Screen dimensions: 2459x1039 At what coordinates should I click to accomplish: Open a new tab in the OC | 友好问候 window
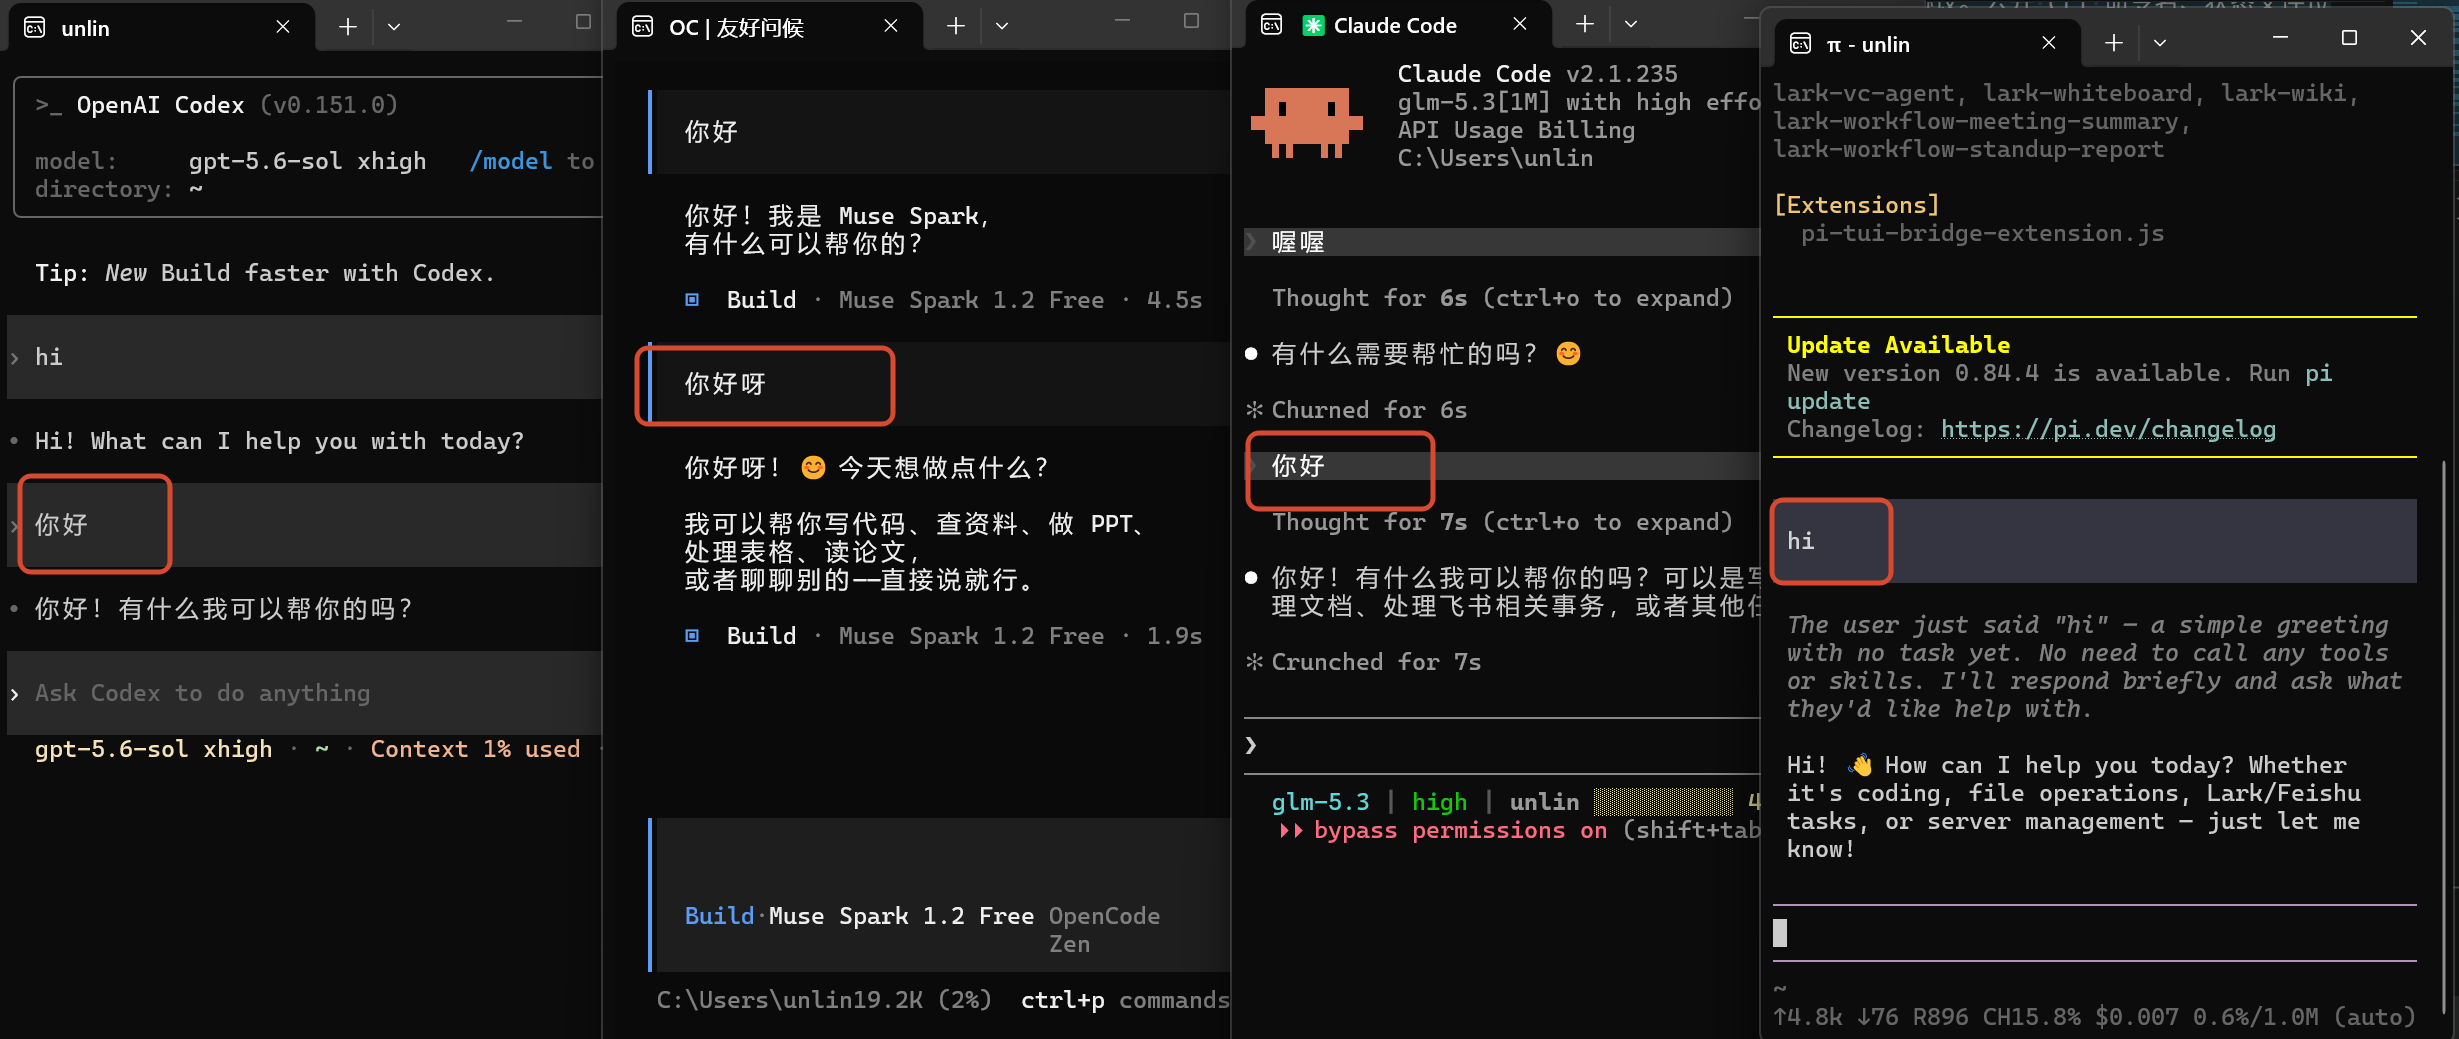point(956,26)
